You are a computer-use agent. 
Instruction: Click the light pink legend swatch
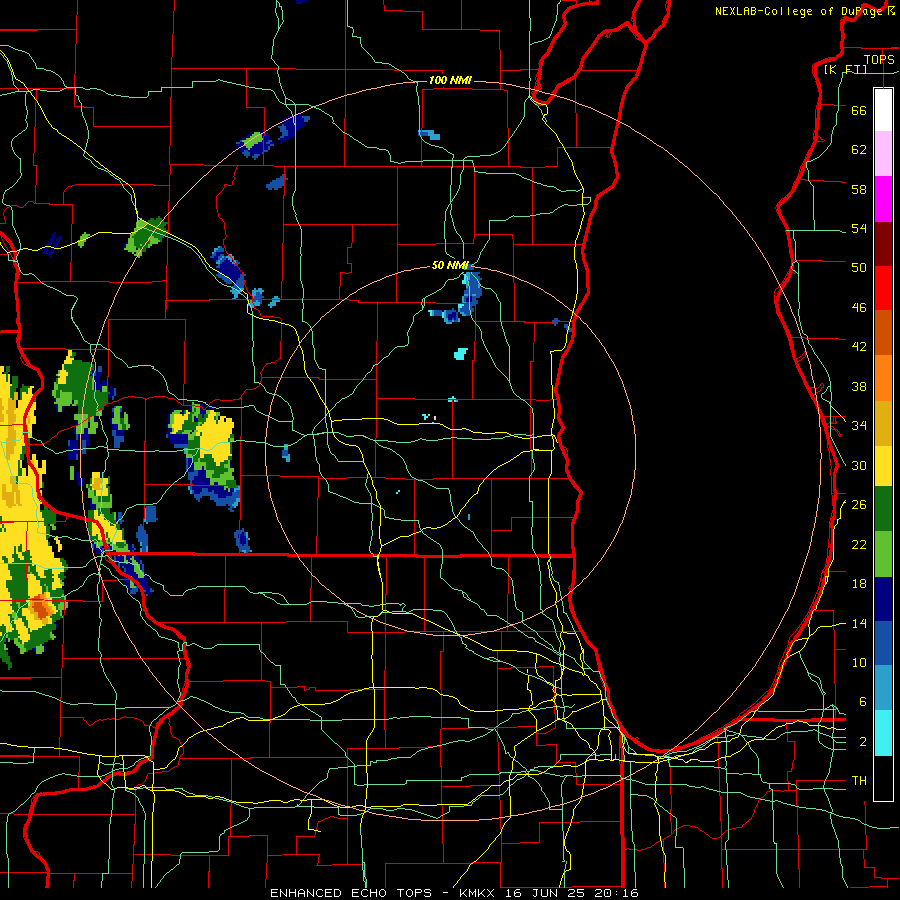tap(883, 153)
